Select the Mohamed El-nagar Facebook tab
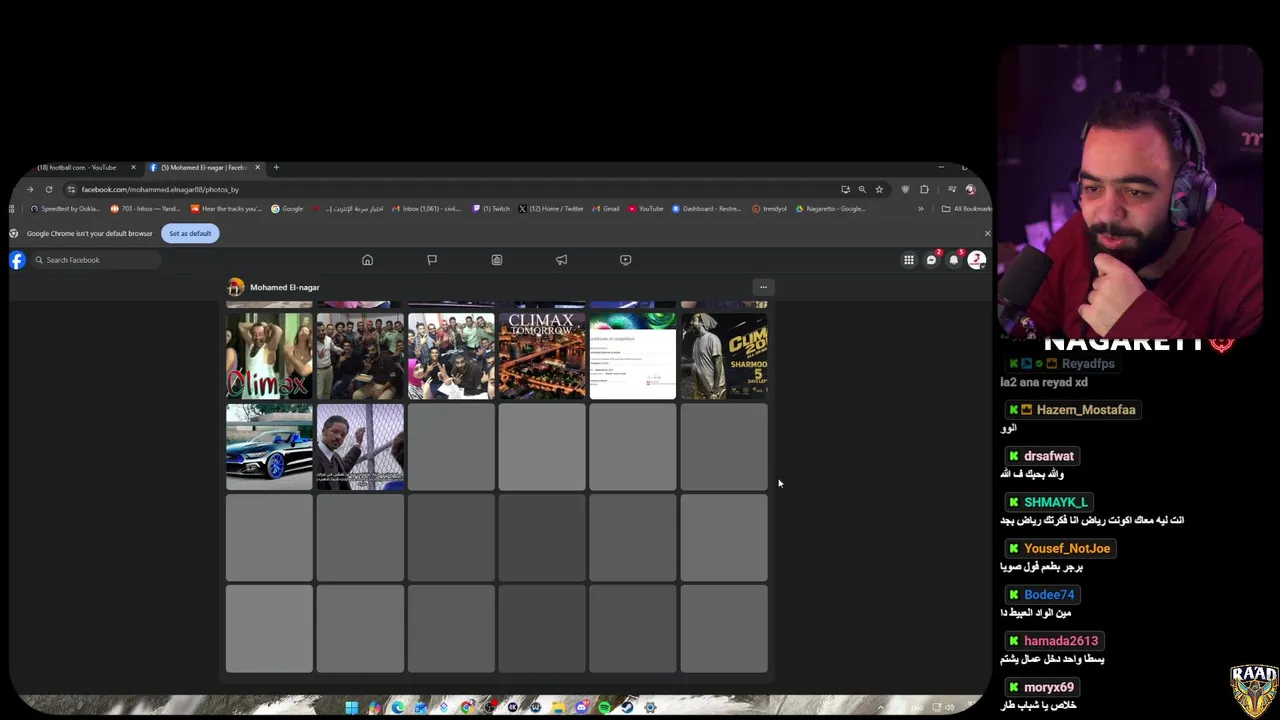 click(x=203, y=167)
